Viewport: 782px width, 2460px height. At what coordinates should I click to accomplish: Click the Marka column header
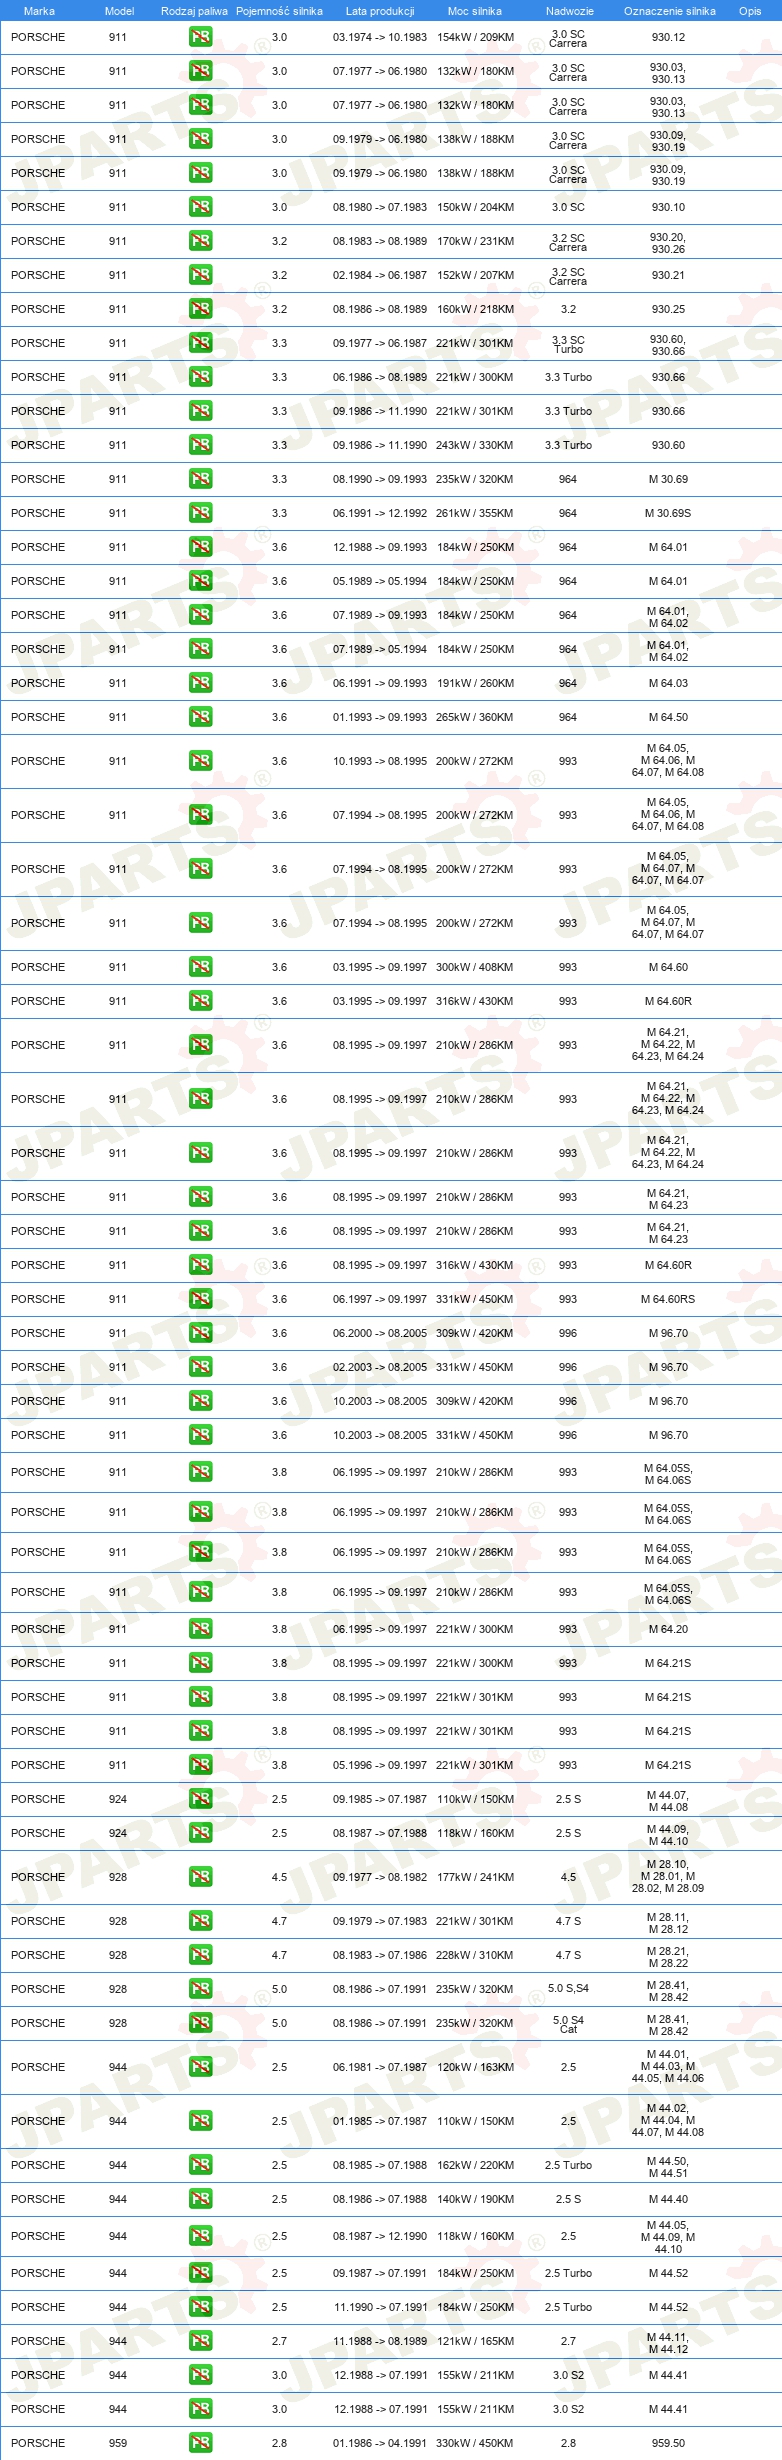[39, 11]
